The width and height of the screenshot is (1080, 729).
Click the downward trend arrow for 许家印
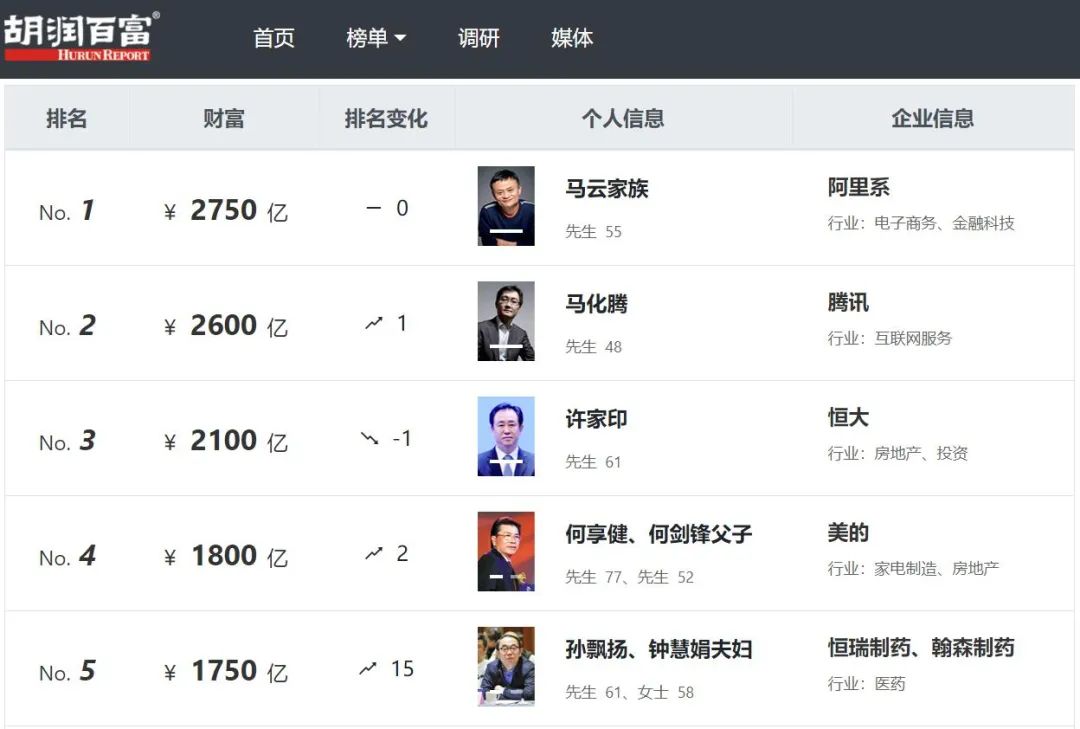(370, 439)
